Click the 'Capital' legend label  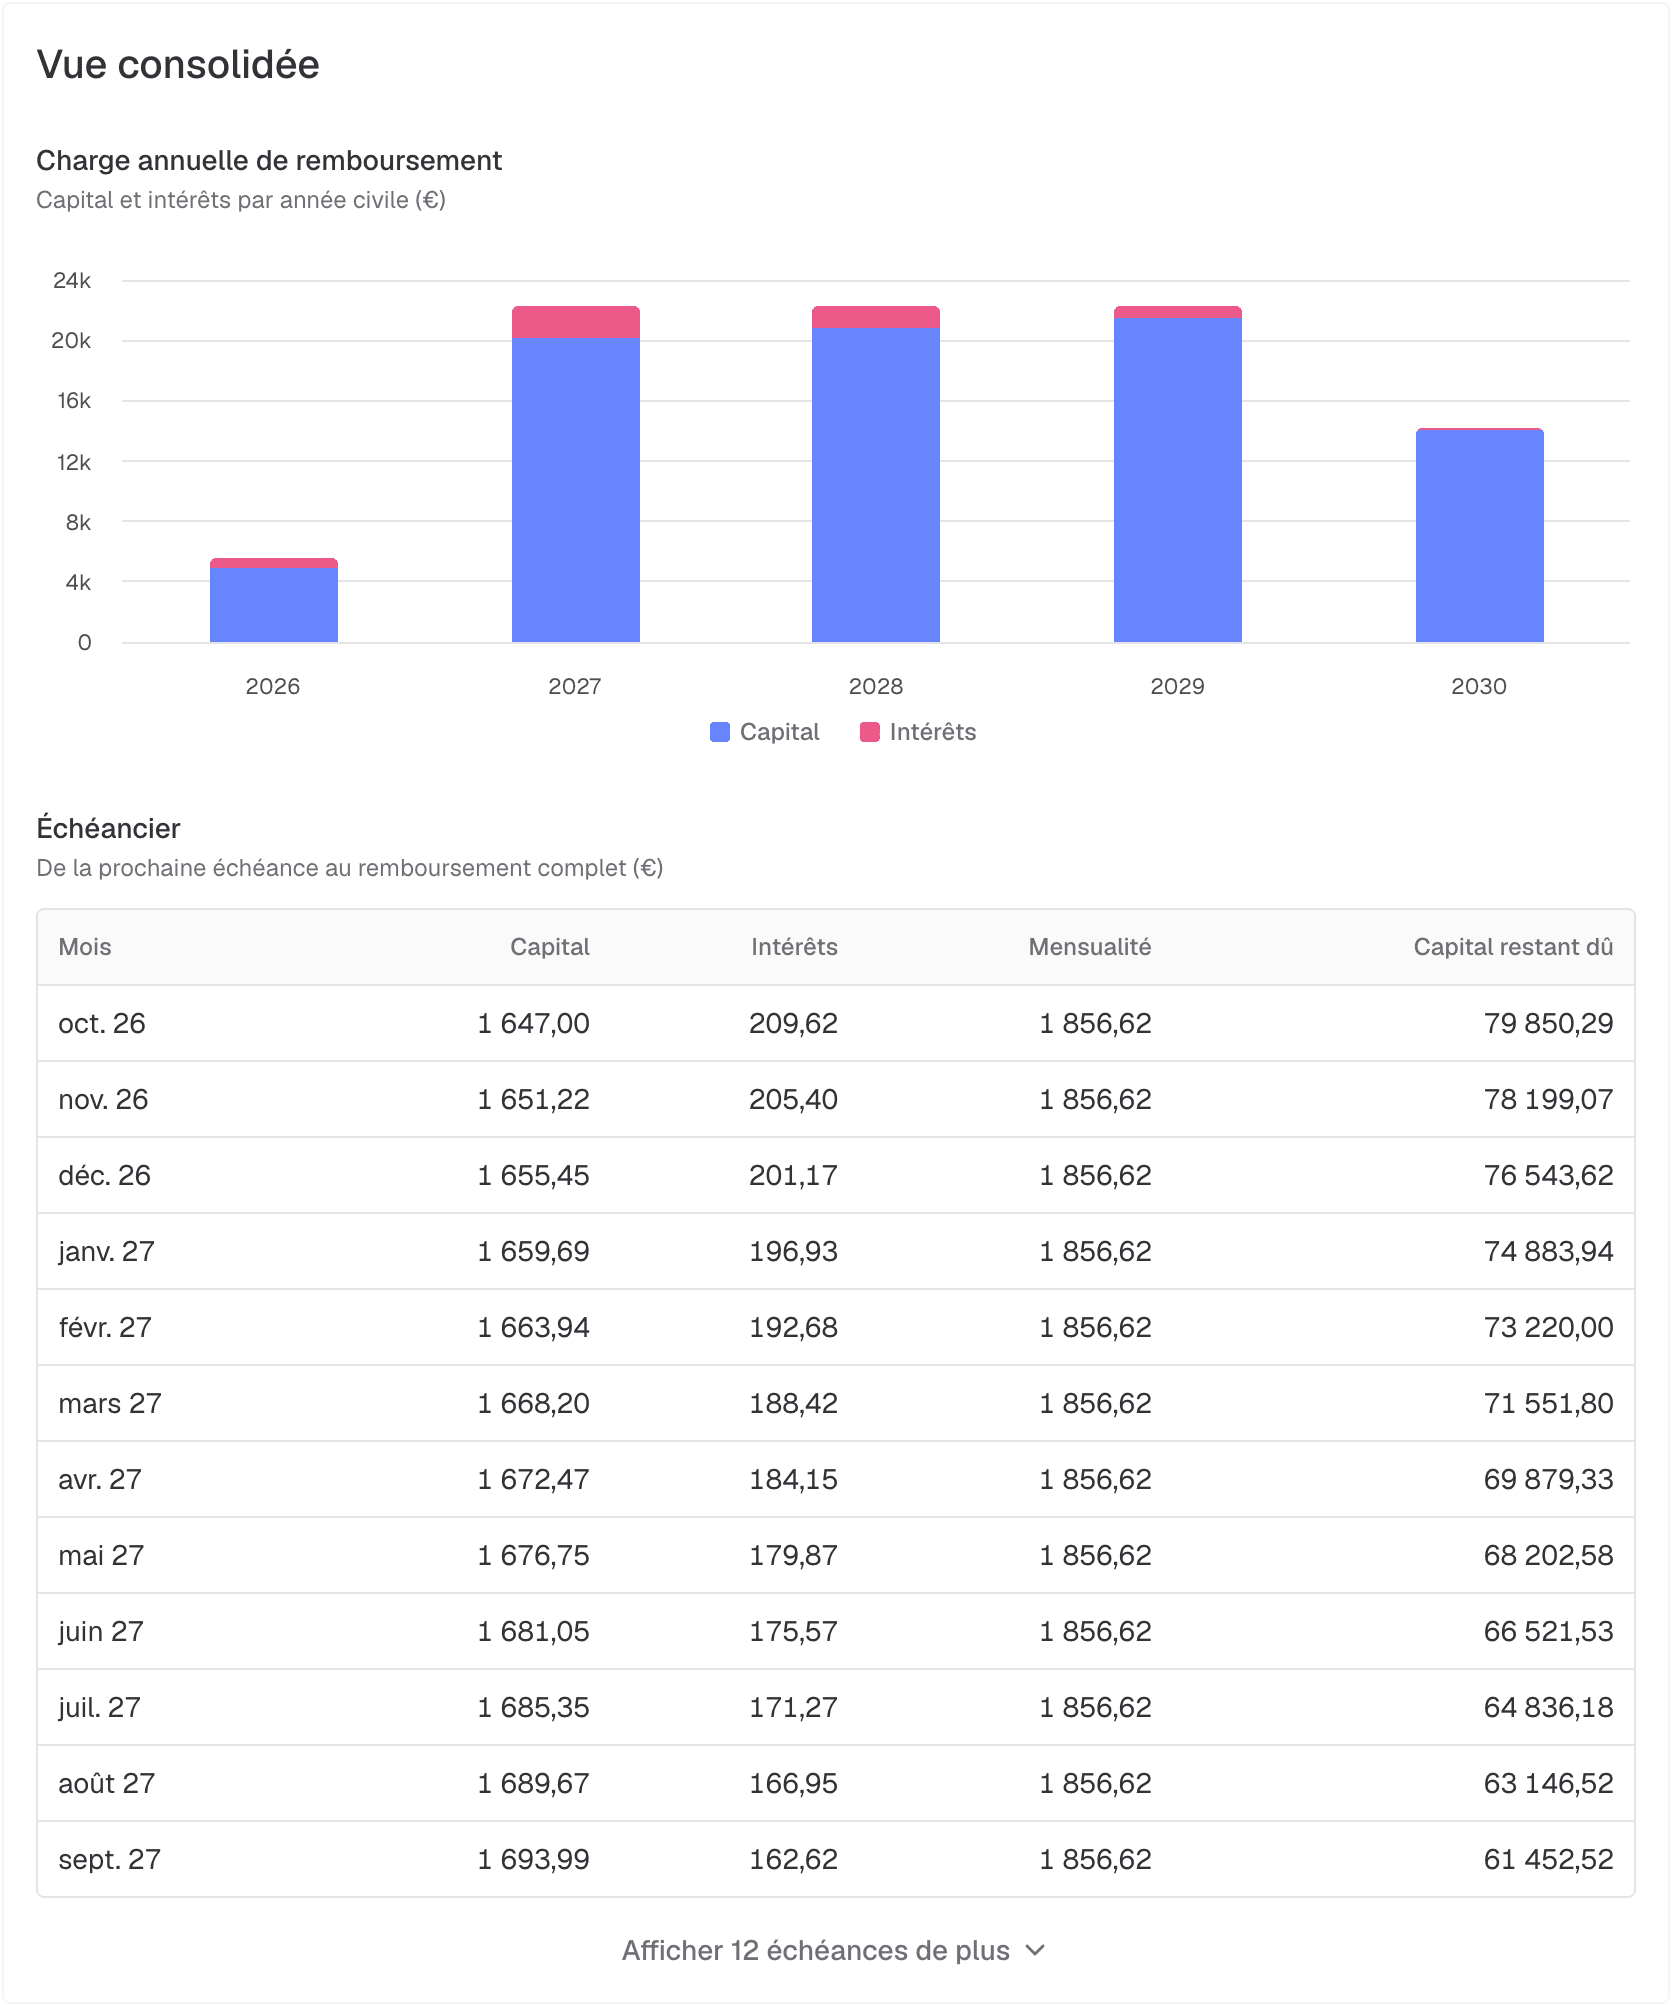779,732
